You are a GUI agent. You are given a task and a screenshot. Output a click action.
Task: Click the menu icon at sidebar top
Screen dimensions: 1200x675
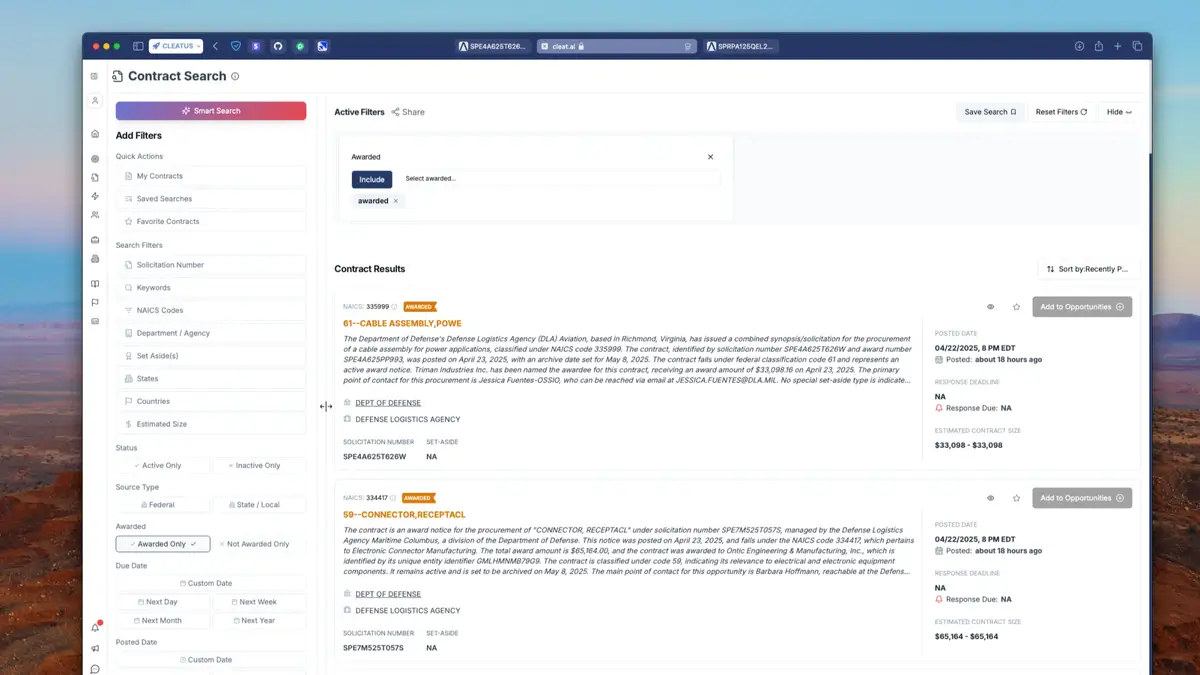click(95, 76)
